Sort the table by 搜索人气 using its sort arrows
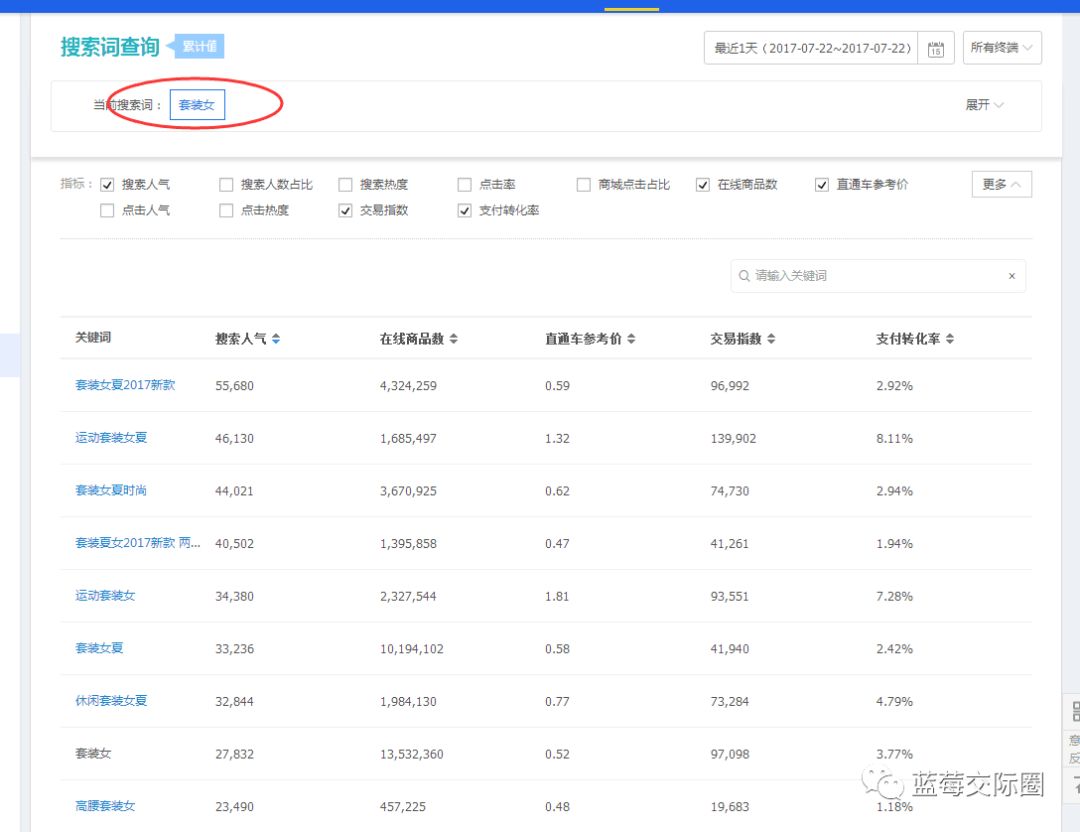This screenshot has height=832, width=1080. pyautogui.click(x=276, y=339)
